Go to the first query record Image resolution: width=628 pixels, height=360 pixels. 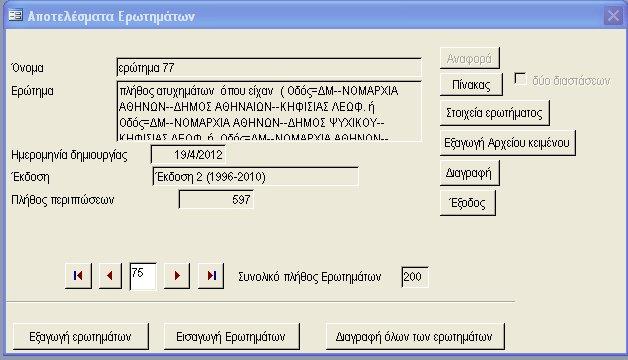(78, 276)
